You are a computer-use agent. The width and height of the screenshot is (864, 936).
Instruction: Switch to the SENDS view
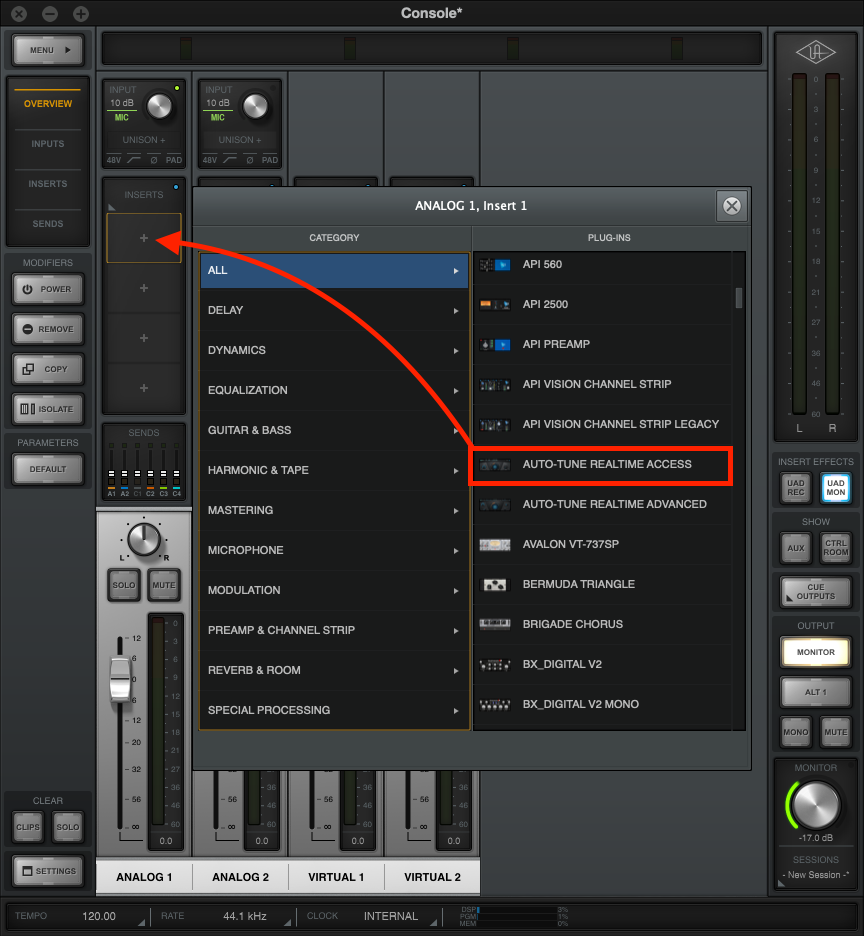(48, 224)
